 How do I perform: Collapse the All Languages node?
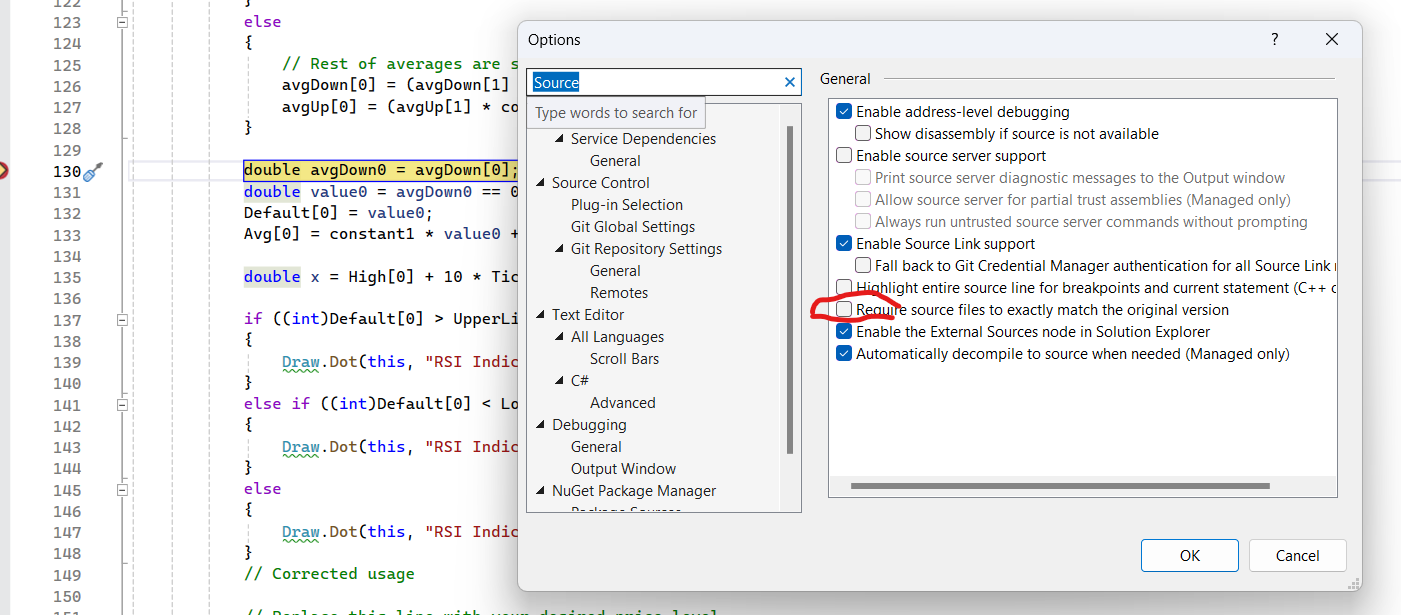click(x=559, y=337)
